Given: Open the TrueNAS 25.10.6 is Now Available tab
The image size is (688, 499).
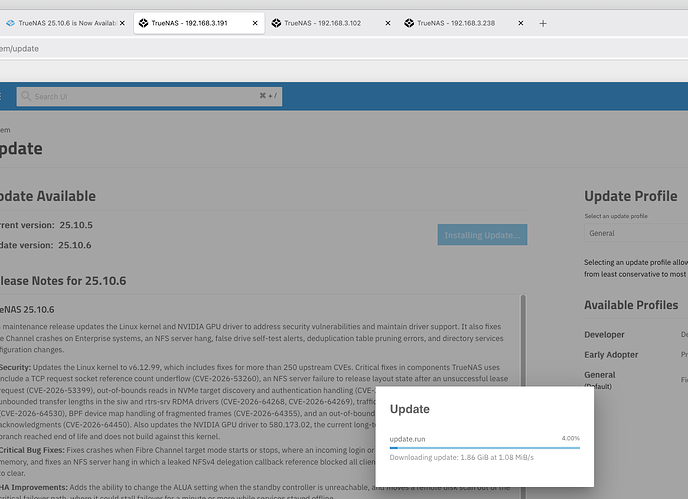Looking at the screenshot, I should coord(66,23).
